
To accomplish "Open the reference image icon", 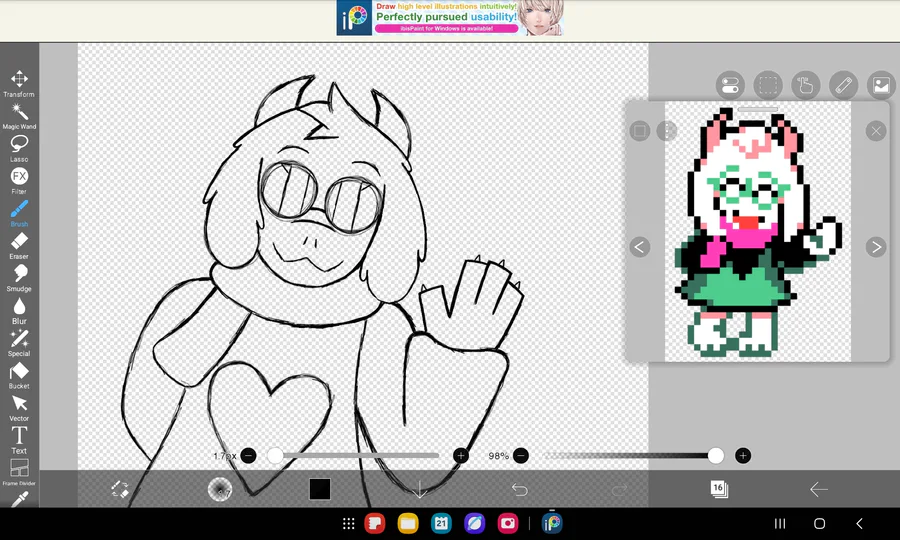I will pos(881,86).
